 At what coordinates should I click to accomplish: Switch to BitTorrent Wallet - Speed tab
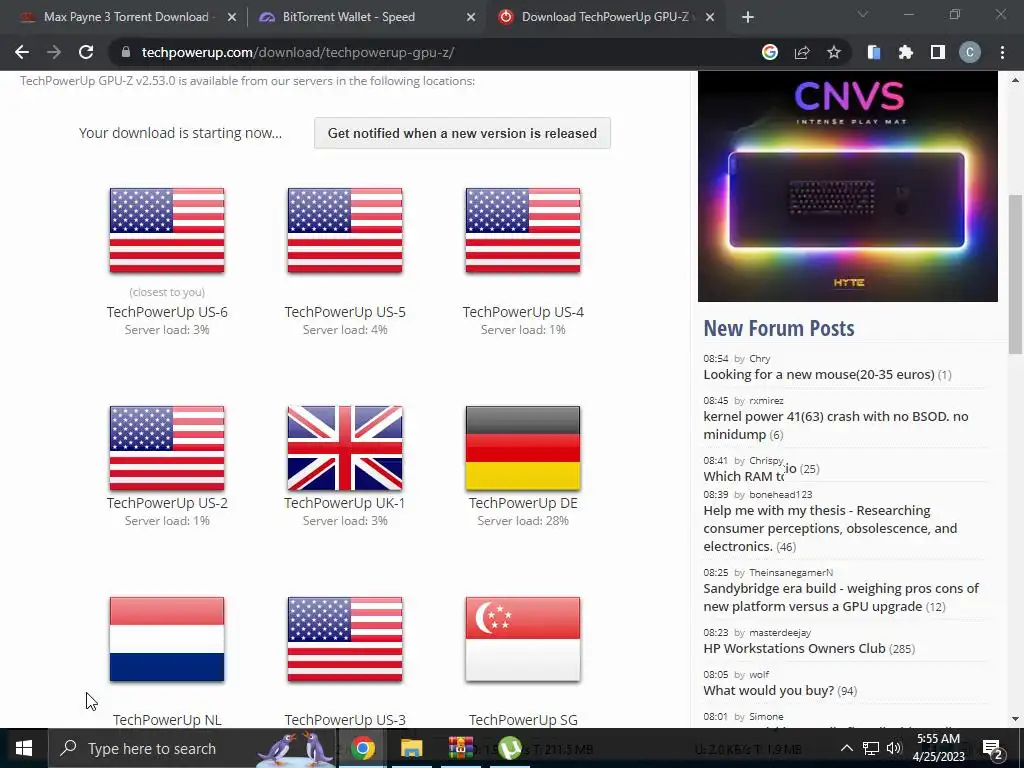click(x=366, y=17)
